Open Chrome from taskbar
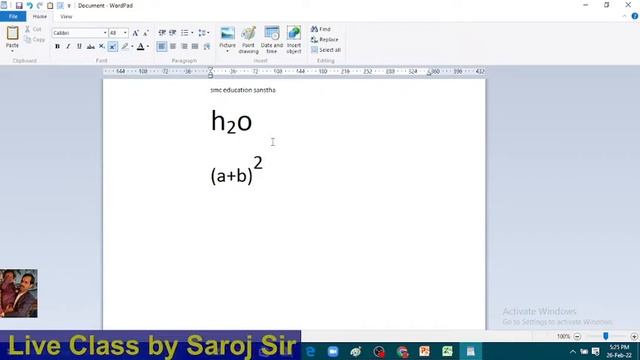The width and height of the screenshot is (640, 360). 402,351
